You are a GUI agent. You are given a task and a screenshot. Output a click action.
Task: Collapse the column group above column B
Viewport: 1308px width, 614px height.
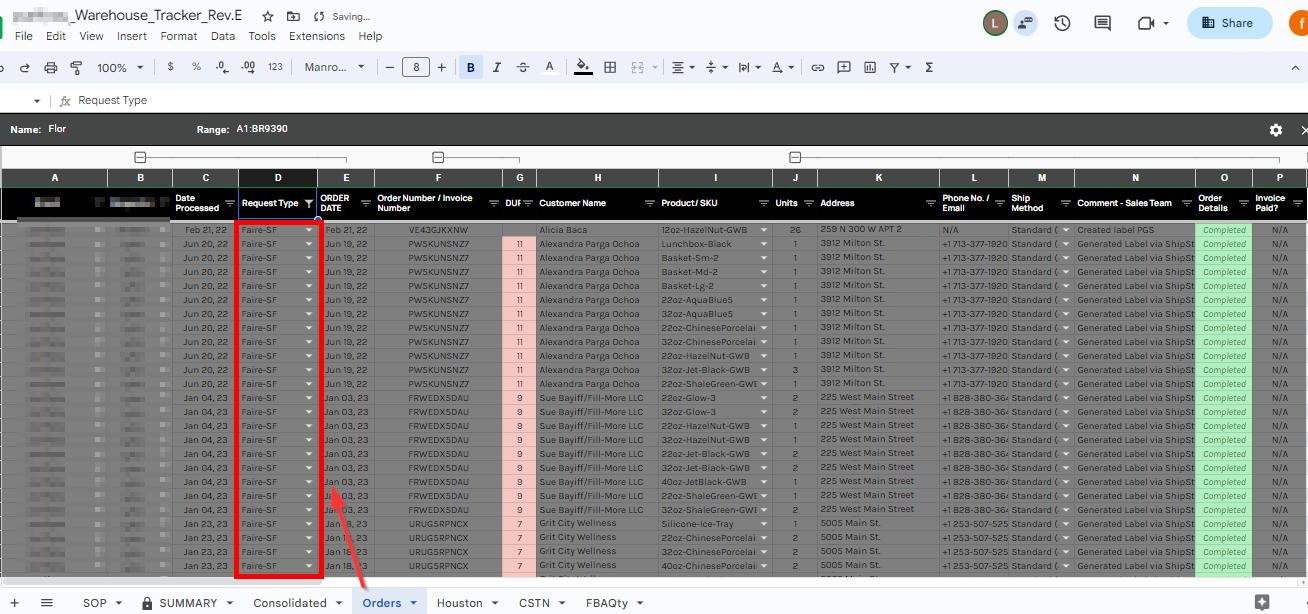click(140, 157)
